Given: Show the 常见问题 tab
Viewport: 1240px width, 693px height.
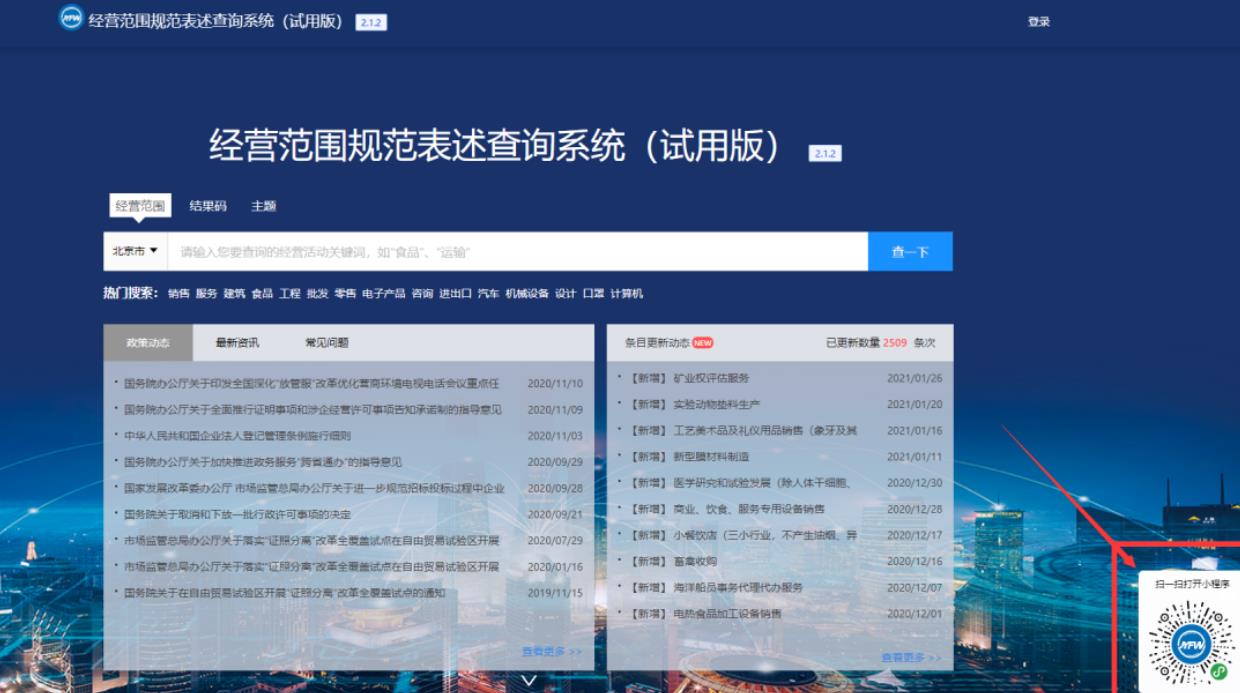Looking at the screenshot, I should click(327, 343).
